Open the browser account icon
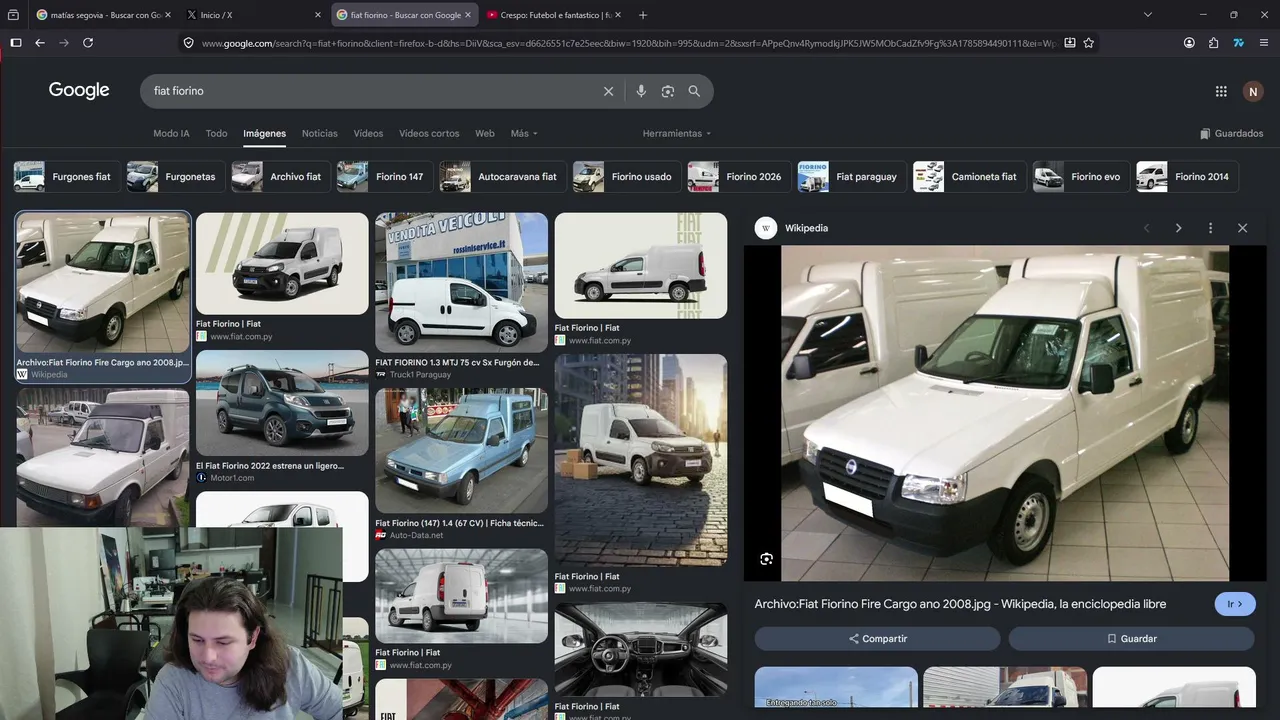The width and height of the screenshot is (1280, 720). tap(1189, 43)
